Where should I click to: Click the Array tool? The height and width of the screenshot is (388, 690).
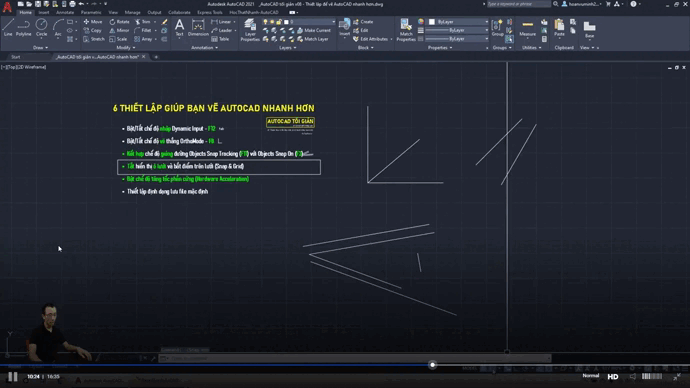coord(143,39)
